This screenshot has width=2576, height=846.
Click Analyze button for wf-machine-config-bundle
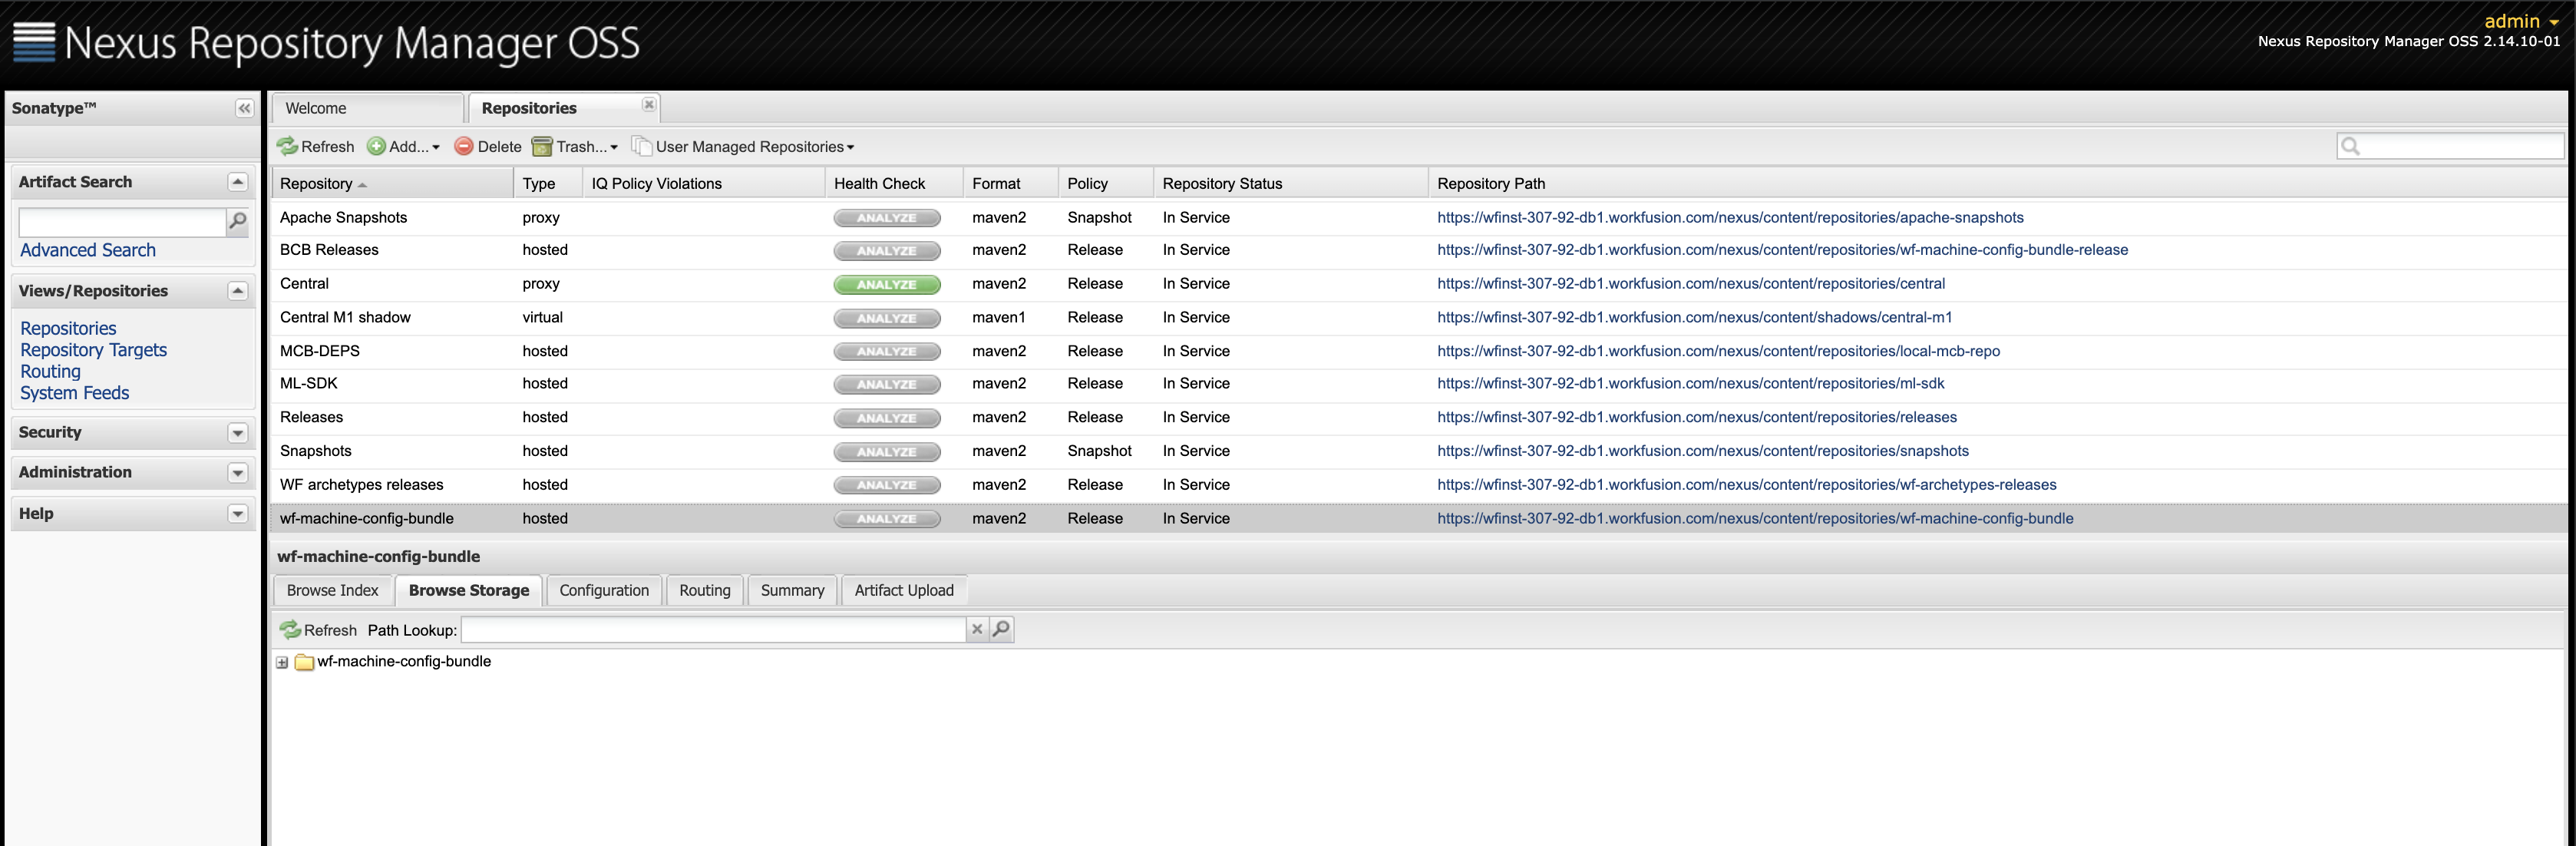[x=887, y=519]
